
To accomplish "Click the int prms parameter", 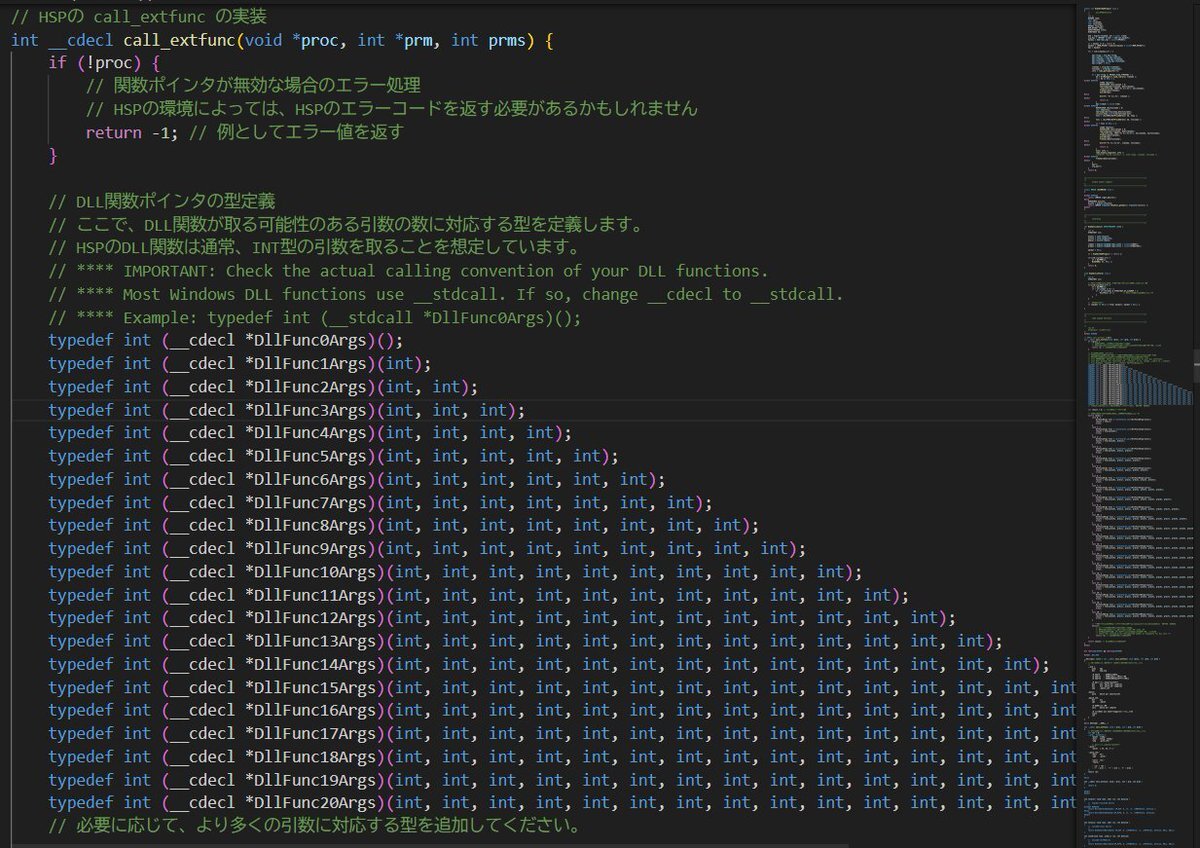I will tap(493, 40).
